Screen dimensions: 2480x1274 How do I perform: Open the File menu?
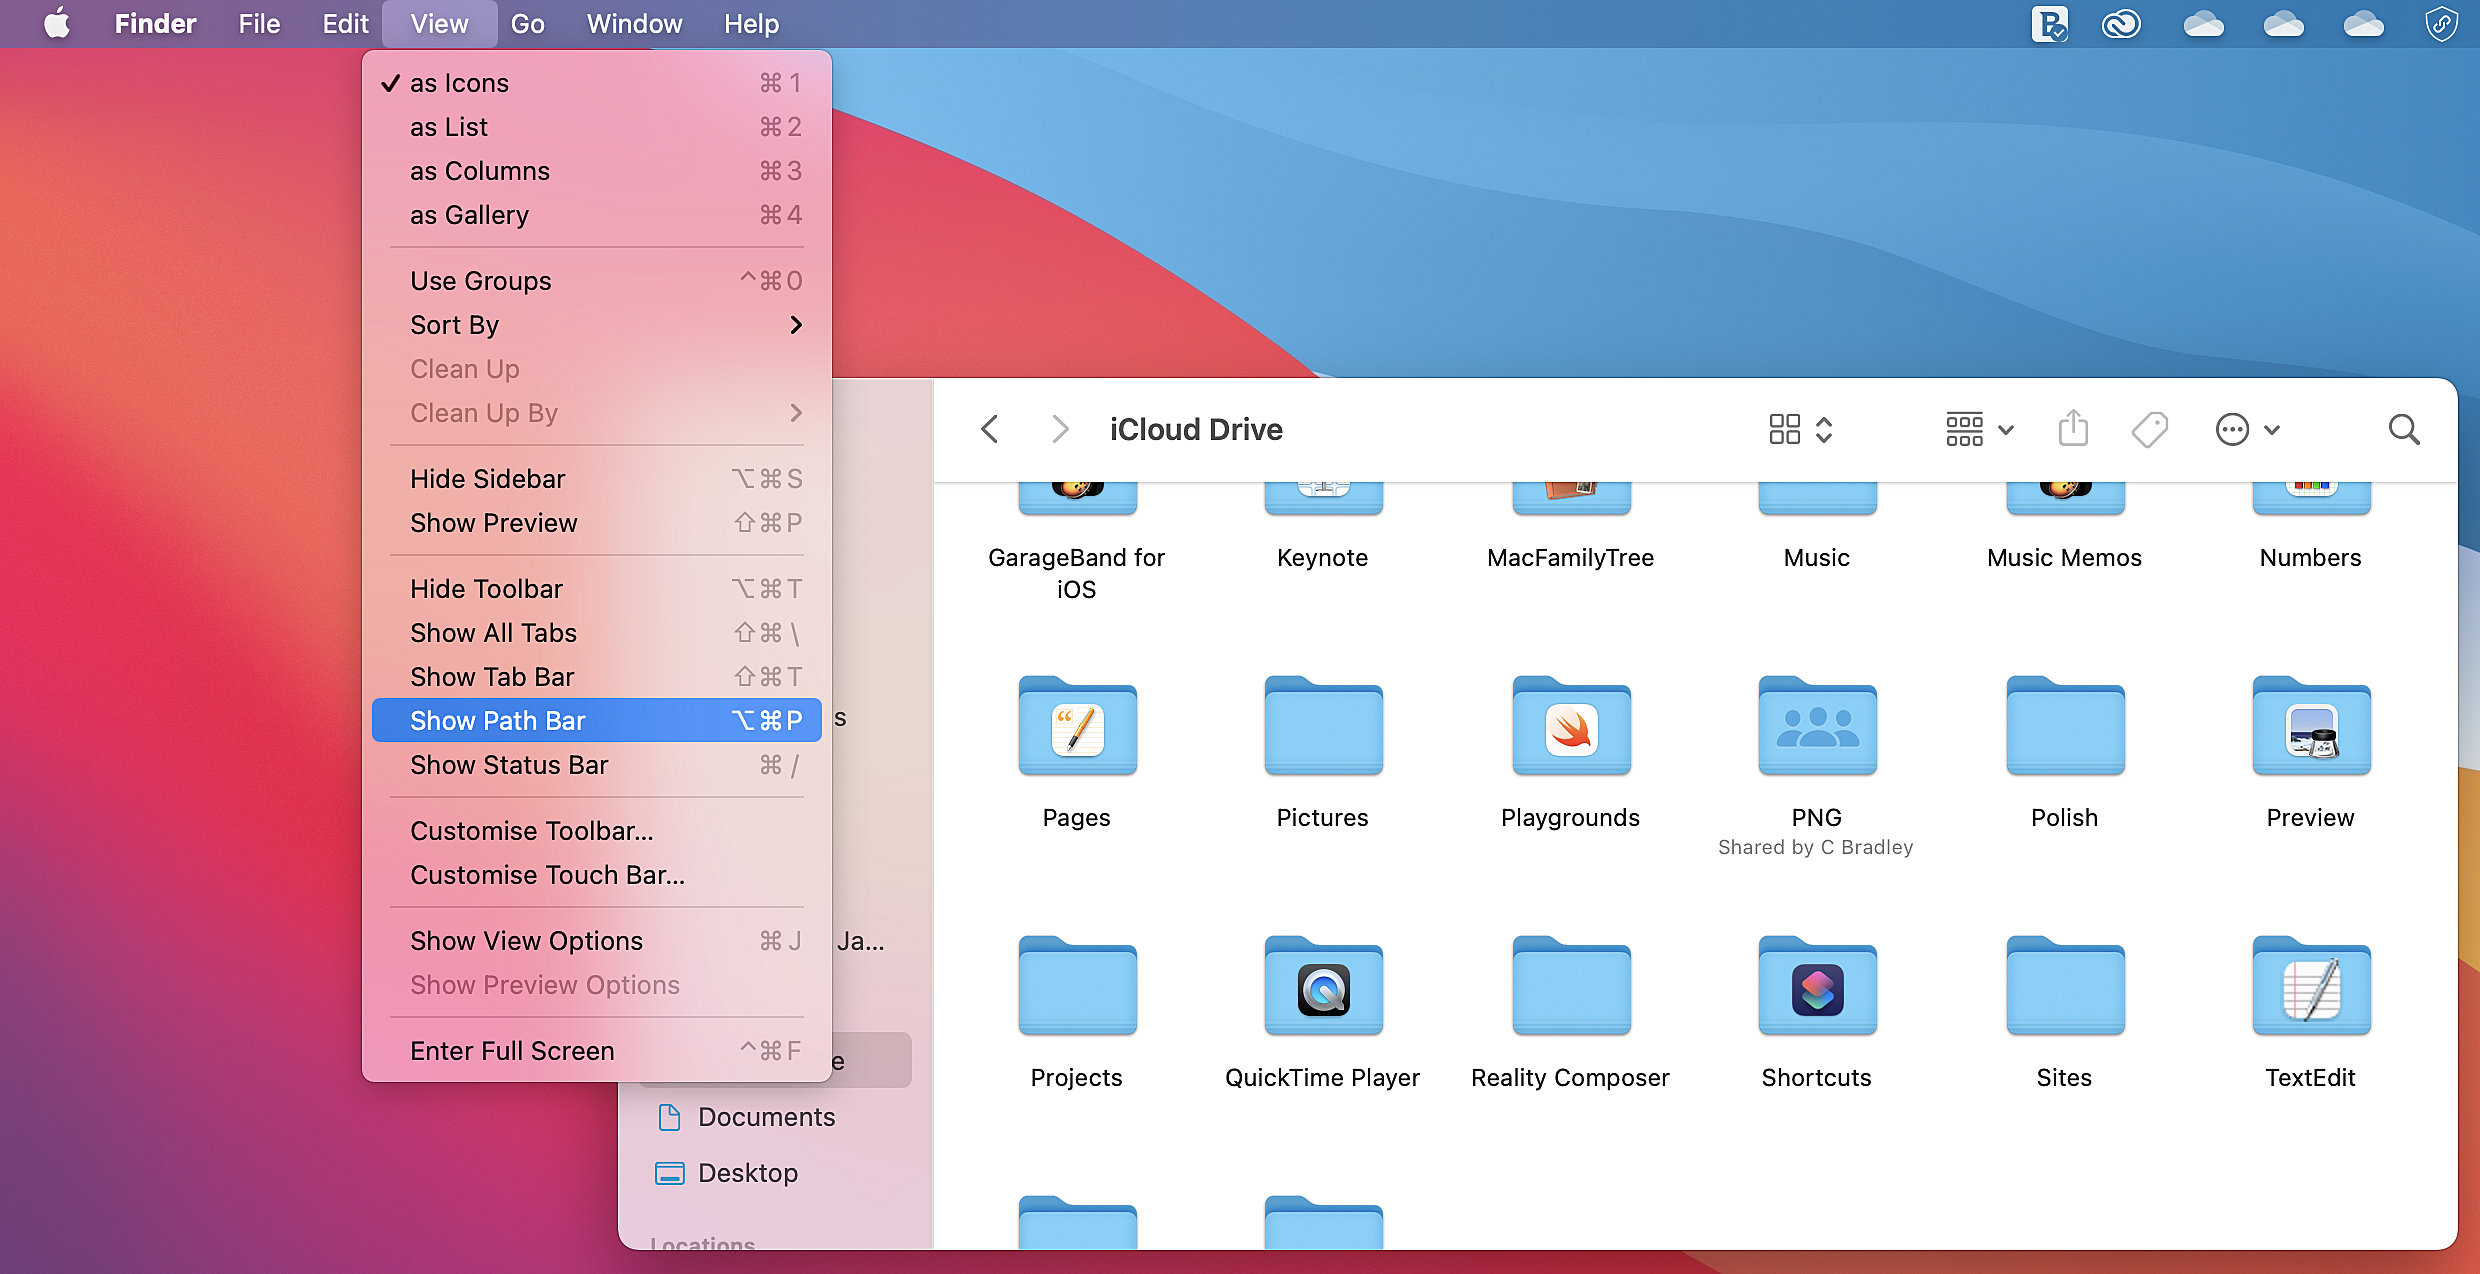pos(259,23)
